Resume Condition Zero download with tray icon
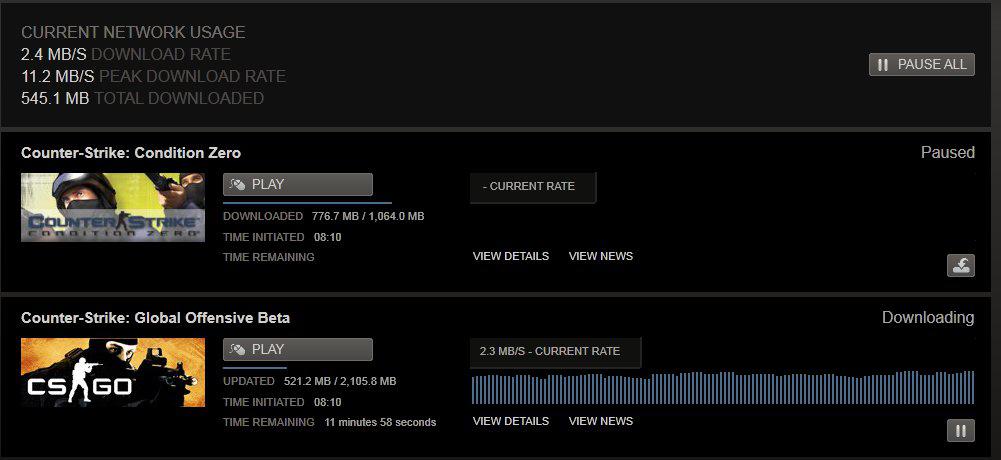The height and width of the screenshot is (460, 1001). (961, 265)
